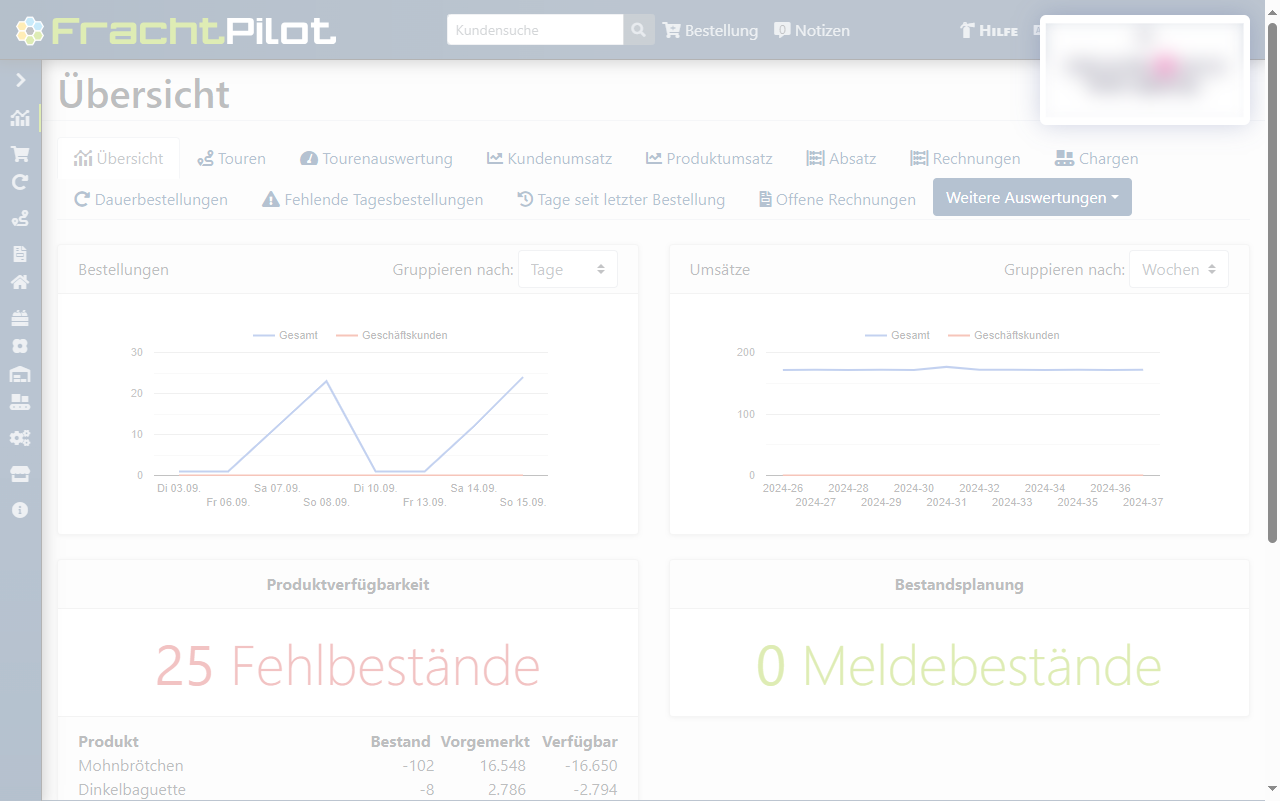Click the magnifier search button beside Kundensuche
The height and width of the screenshot is (801, 1280).
pos(639,30)
